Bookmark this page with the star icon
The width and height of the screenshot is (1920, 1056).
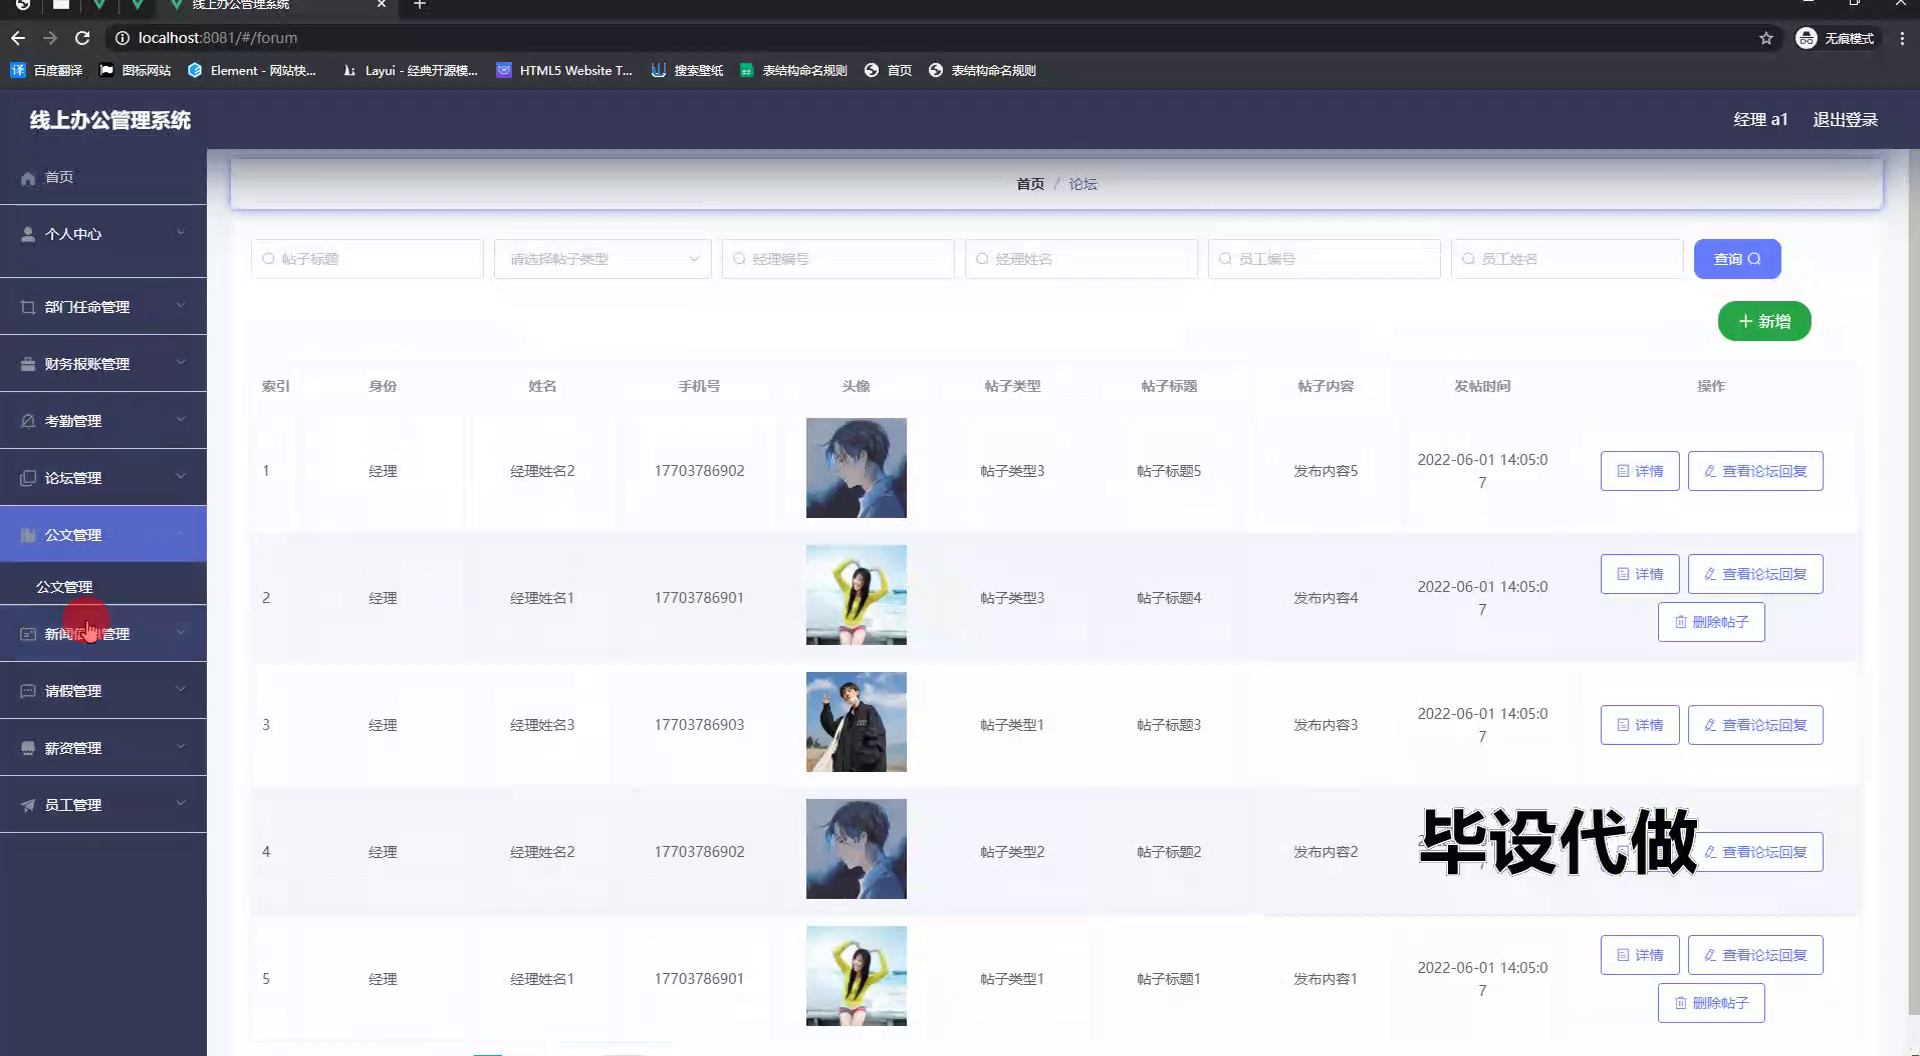coord(1766,38)
